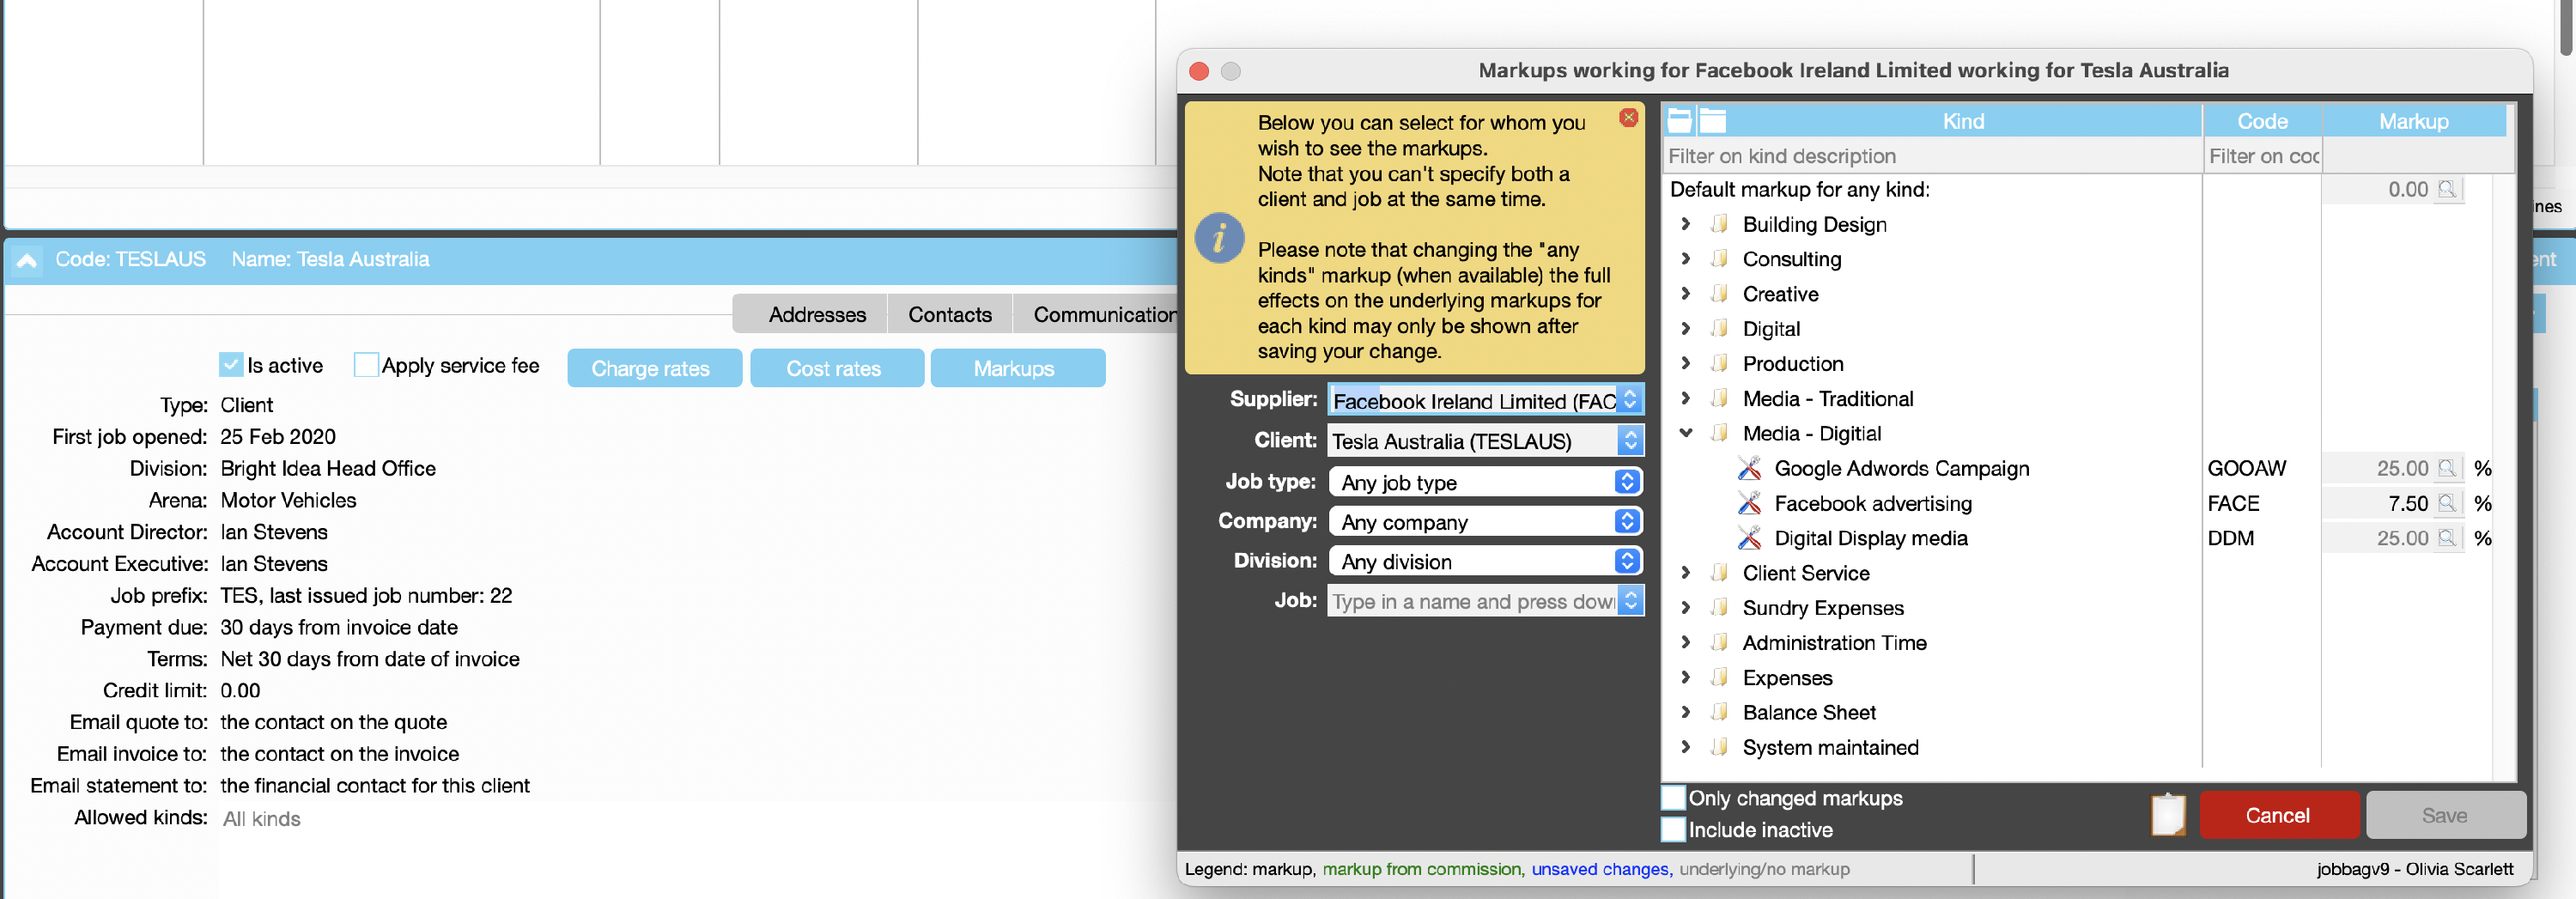The width and height of the screenshot is (2576, 899).
Task: Click the Digital Display media tools icon
Action: click(1749, 538)
